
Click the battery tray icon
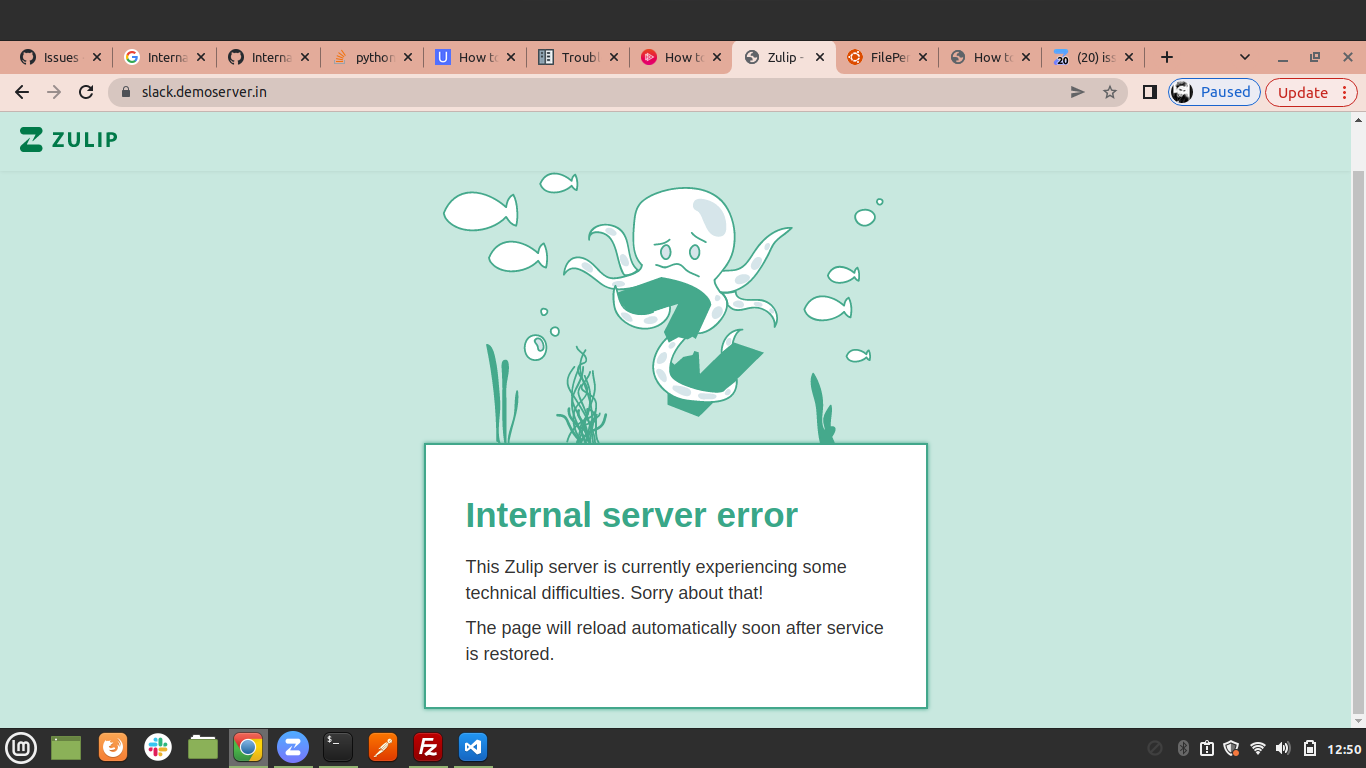coord(1309,748)
